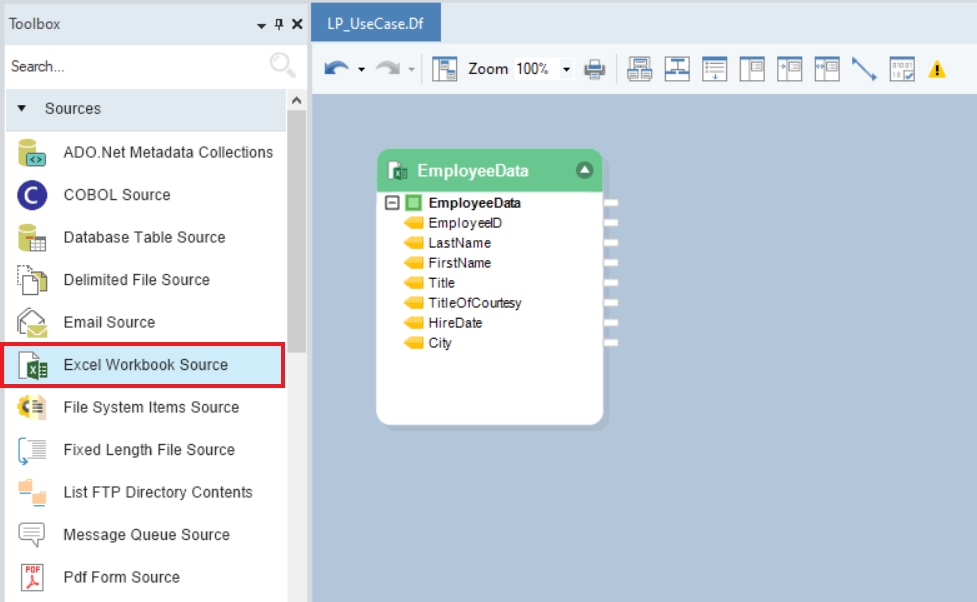Click the binary data preview icon

click(x=902, y=69)
